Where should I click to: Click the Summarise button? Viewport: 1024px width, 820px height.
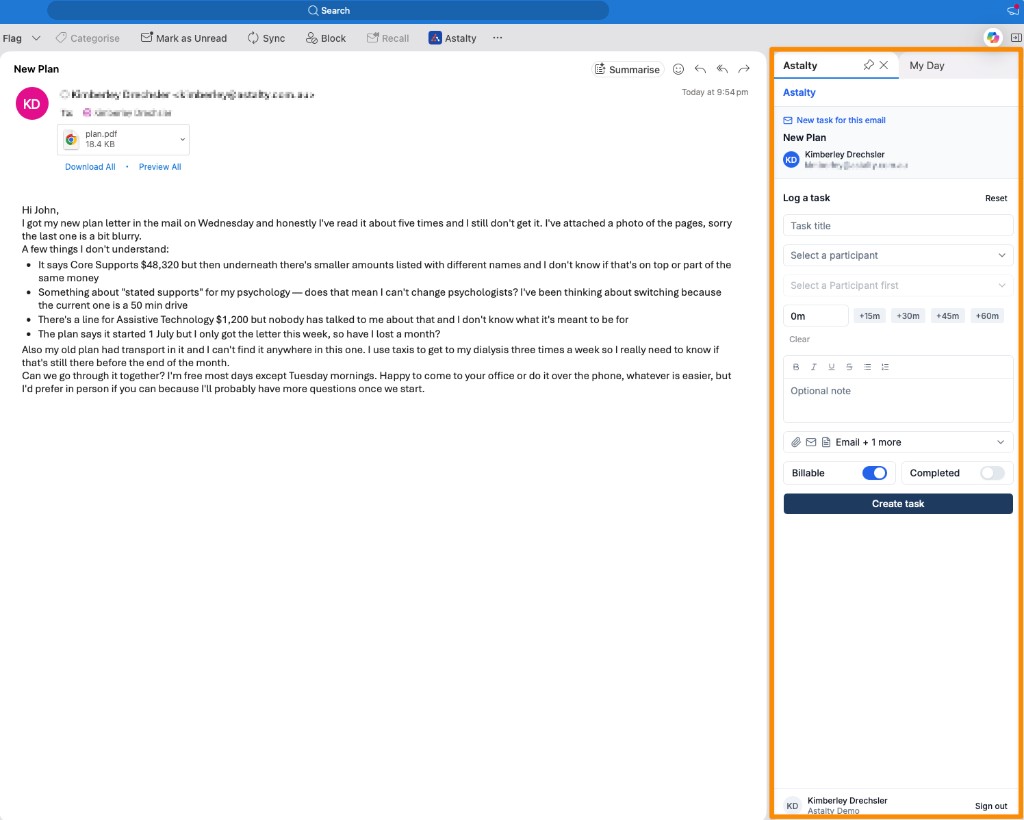pyautogui.click(x=628, y=69)
